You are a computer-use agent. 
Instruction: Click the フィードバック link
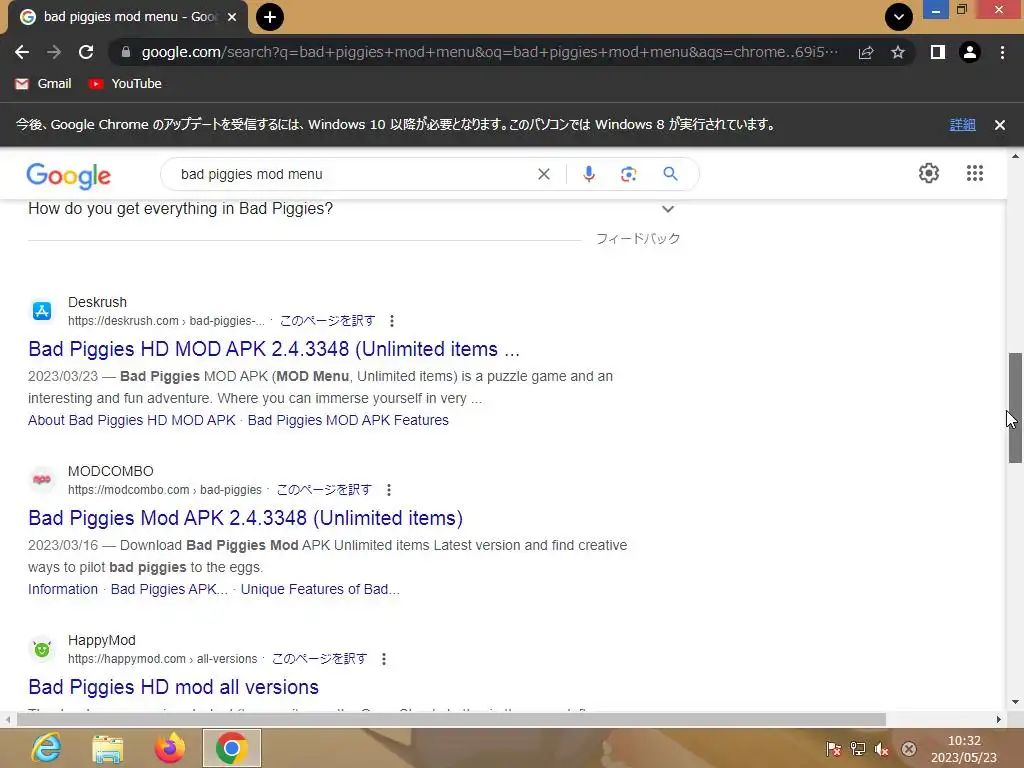(638, 239)
